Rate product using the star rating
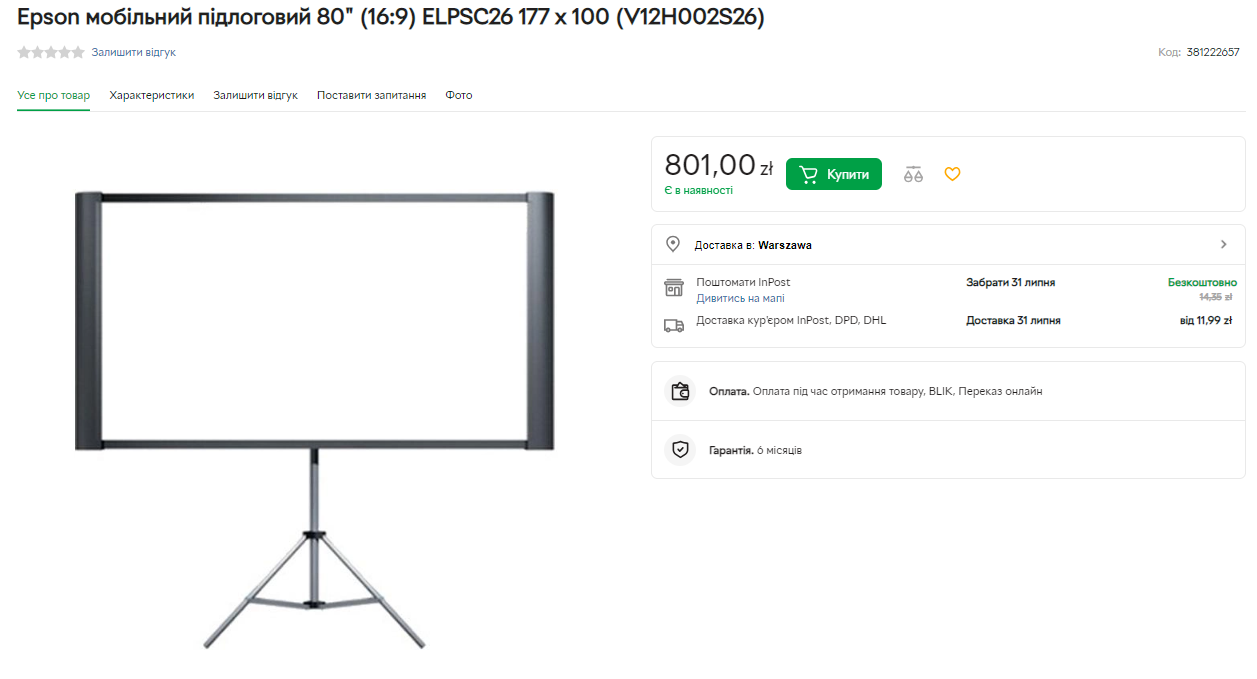1257x679 pixels. (51, 52)
